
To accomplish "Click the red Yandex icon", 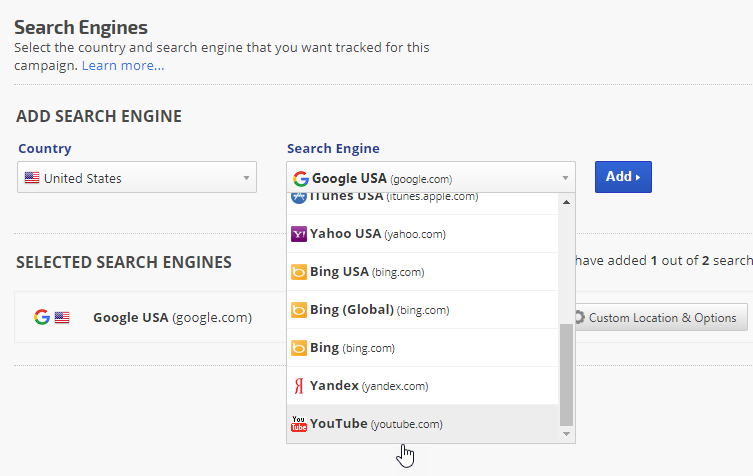I will click(x=299, y=386).
